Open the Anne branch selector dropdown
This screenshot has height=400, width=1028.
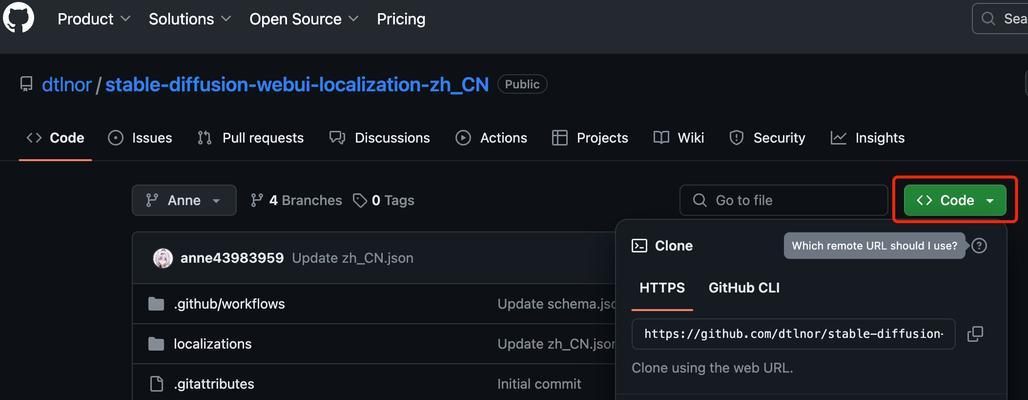point(184,200)
